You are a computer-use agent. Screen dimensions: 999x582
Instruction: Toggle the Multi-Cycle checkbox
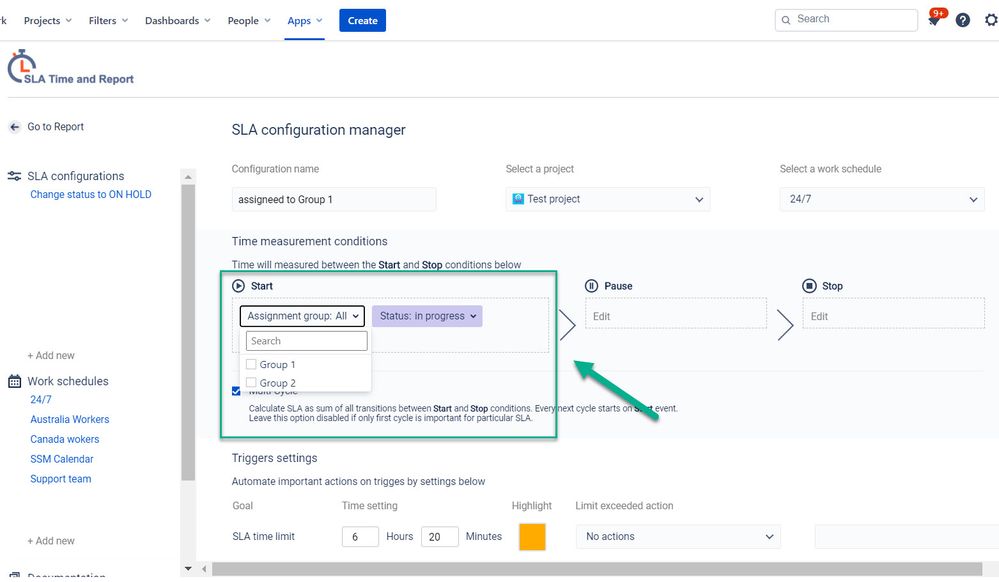[x=236, y=391]
